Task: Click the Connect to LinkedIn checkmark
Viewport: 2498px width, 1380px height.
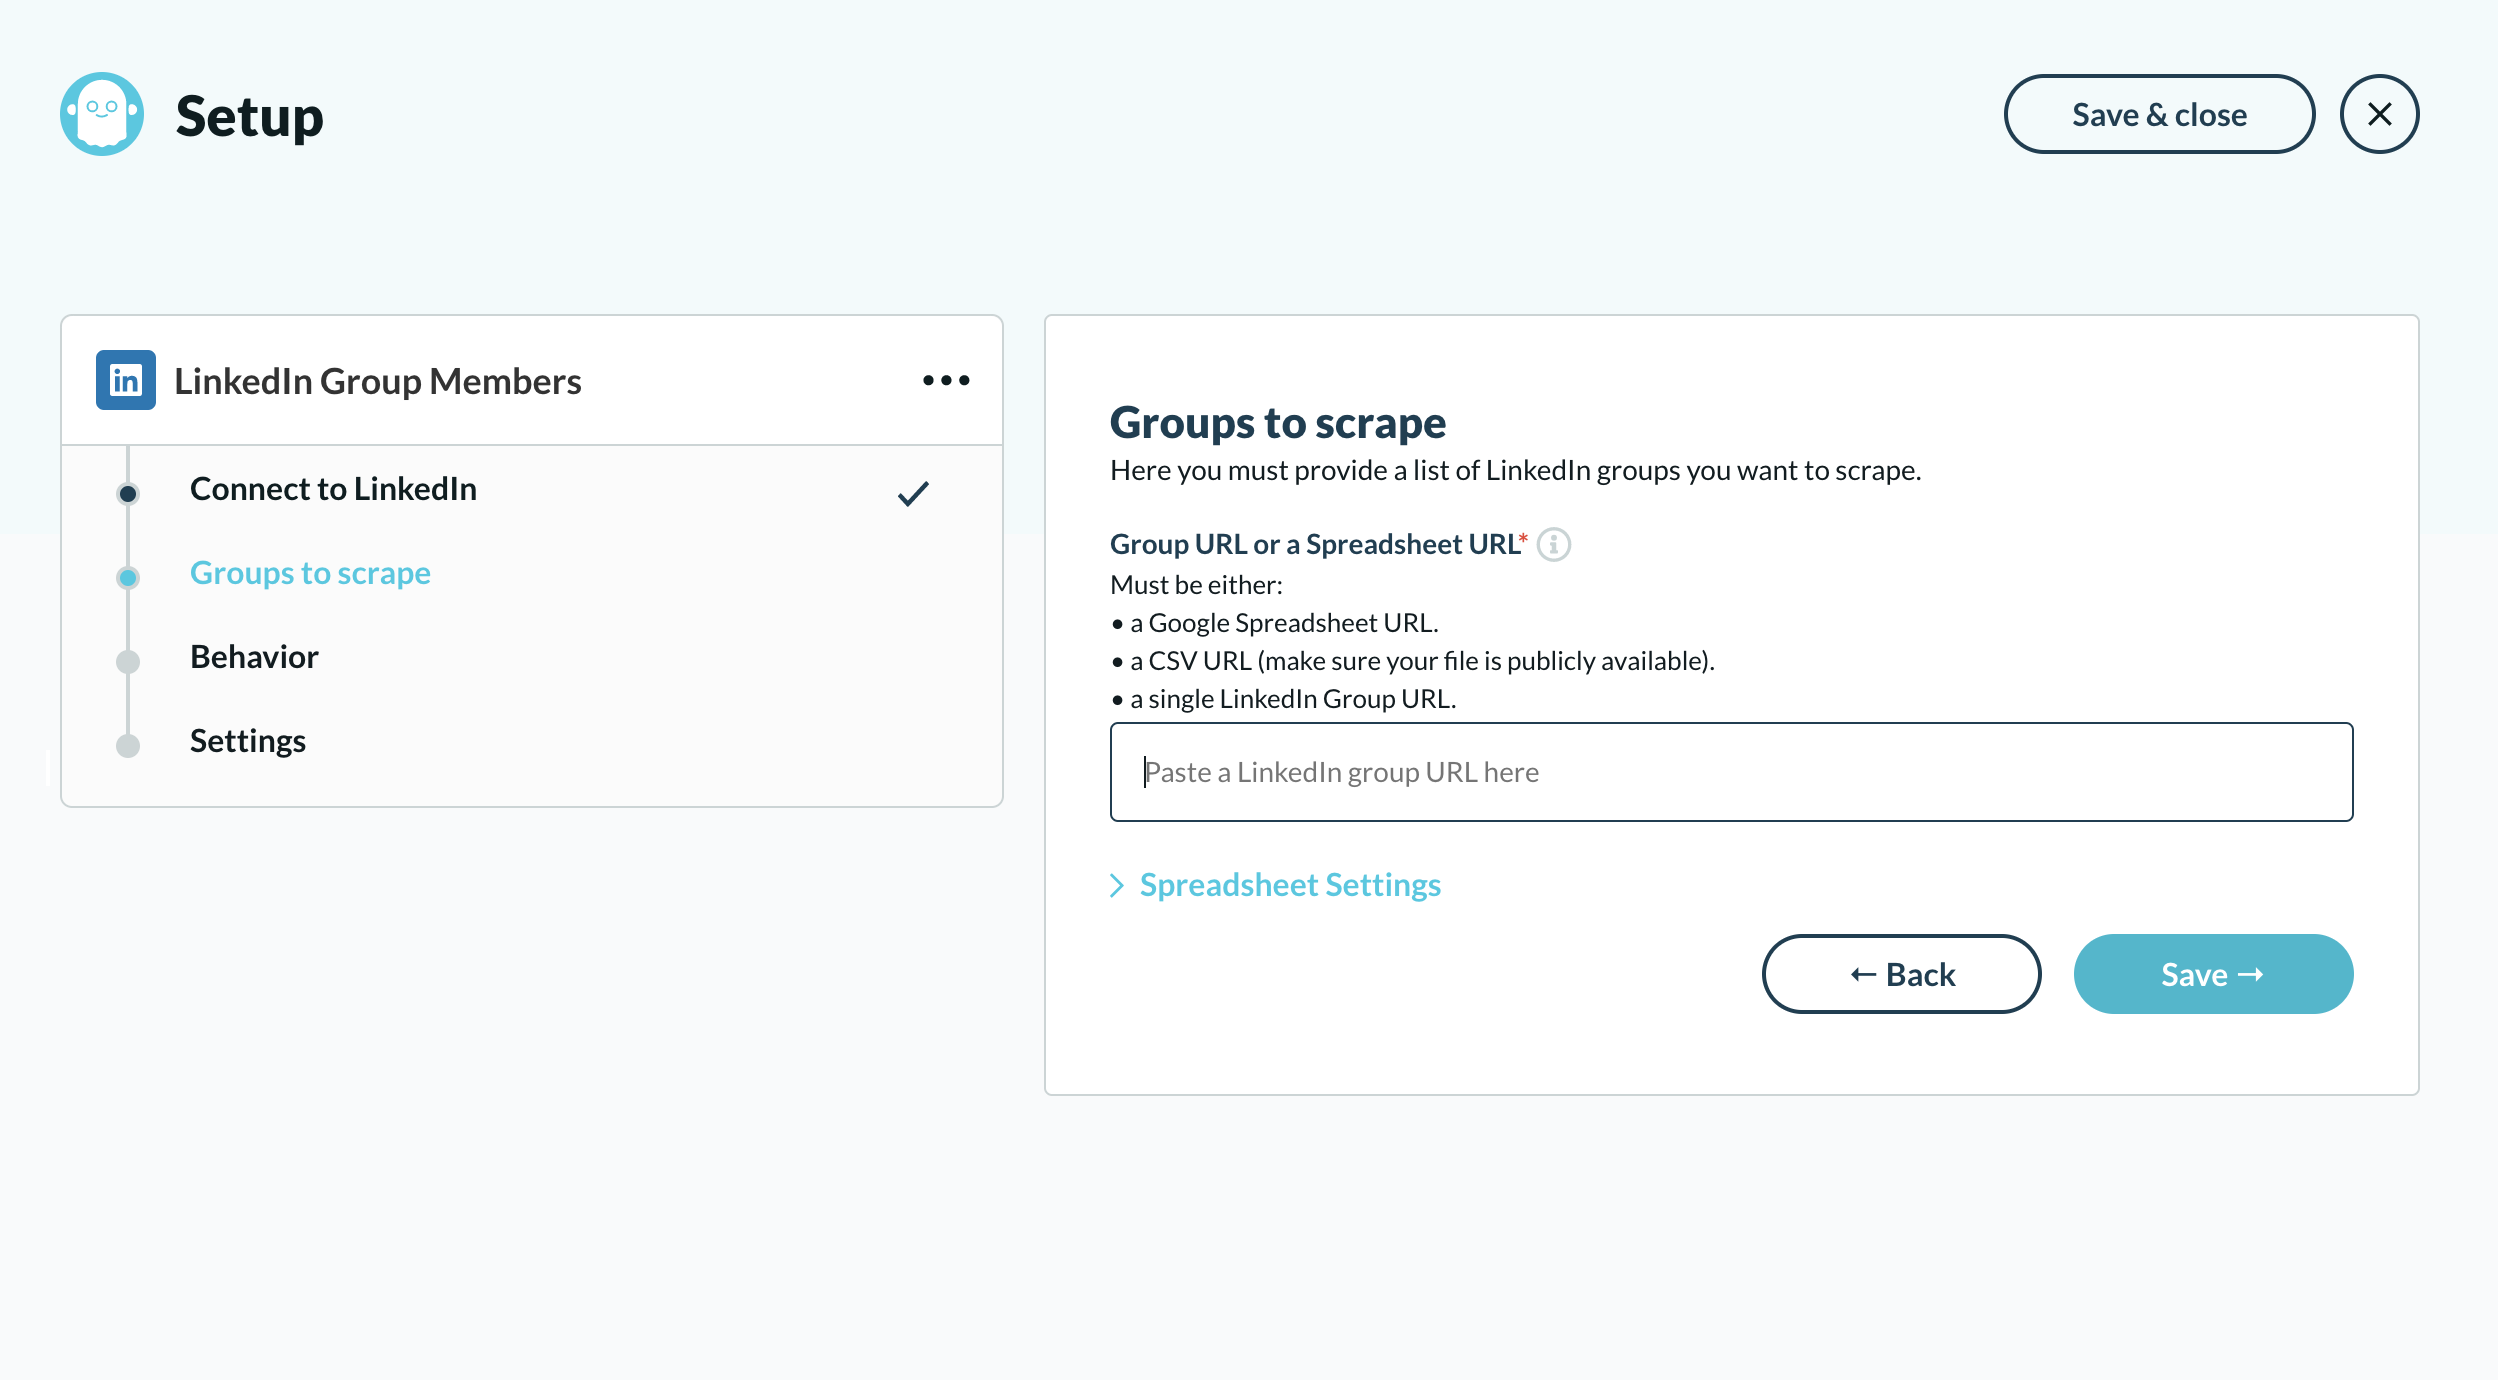Action: (x=913, y=493)
